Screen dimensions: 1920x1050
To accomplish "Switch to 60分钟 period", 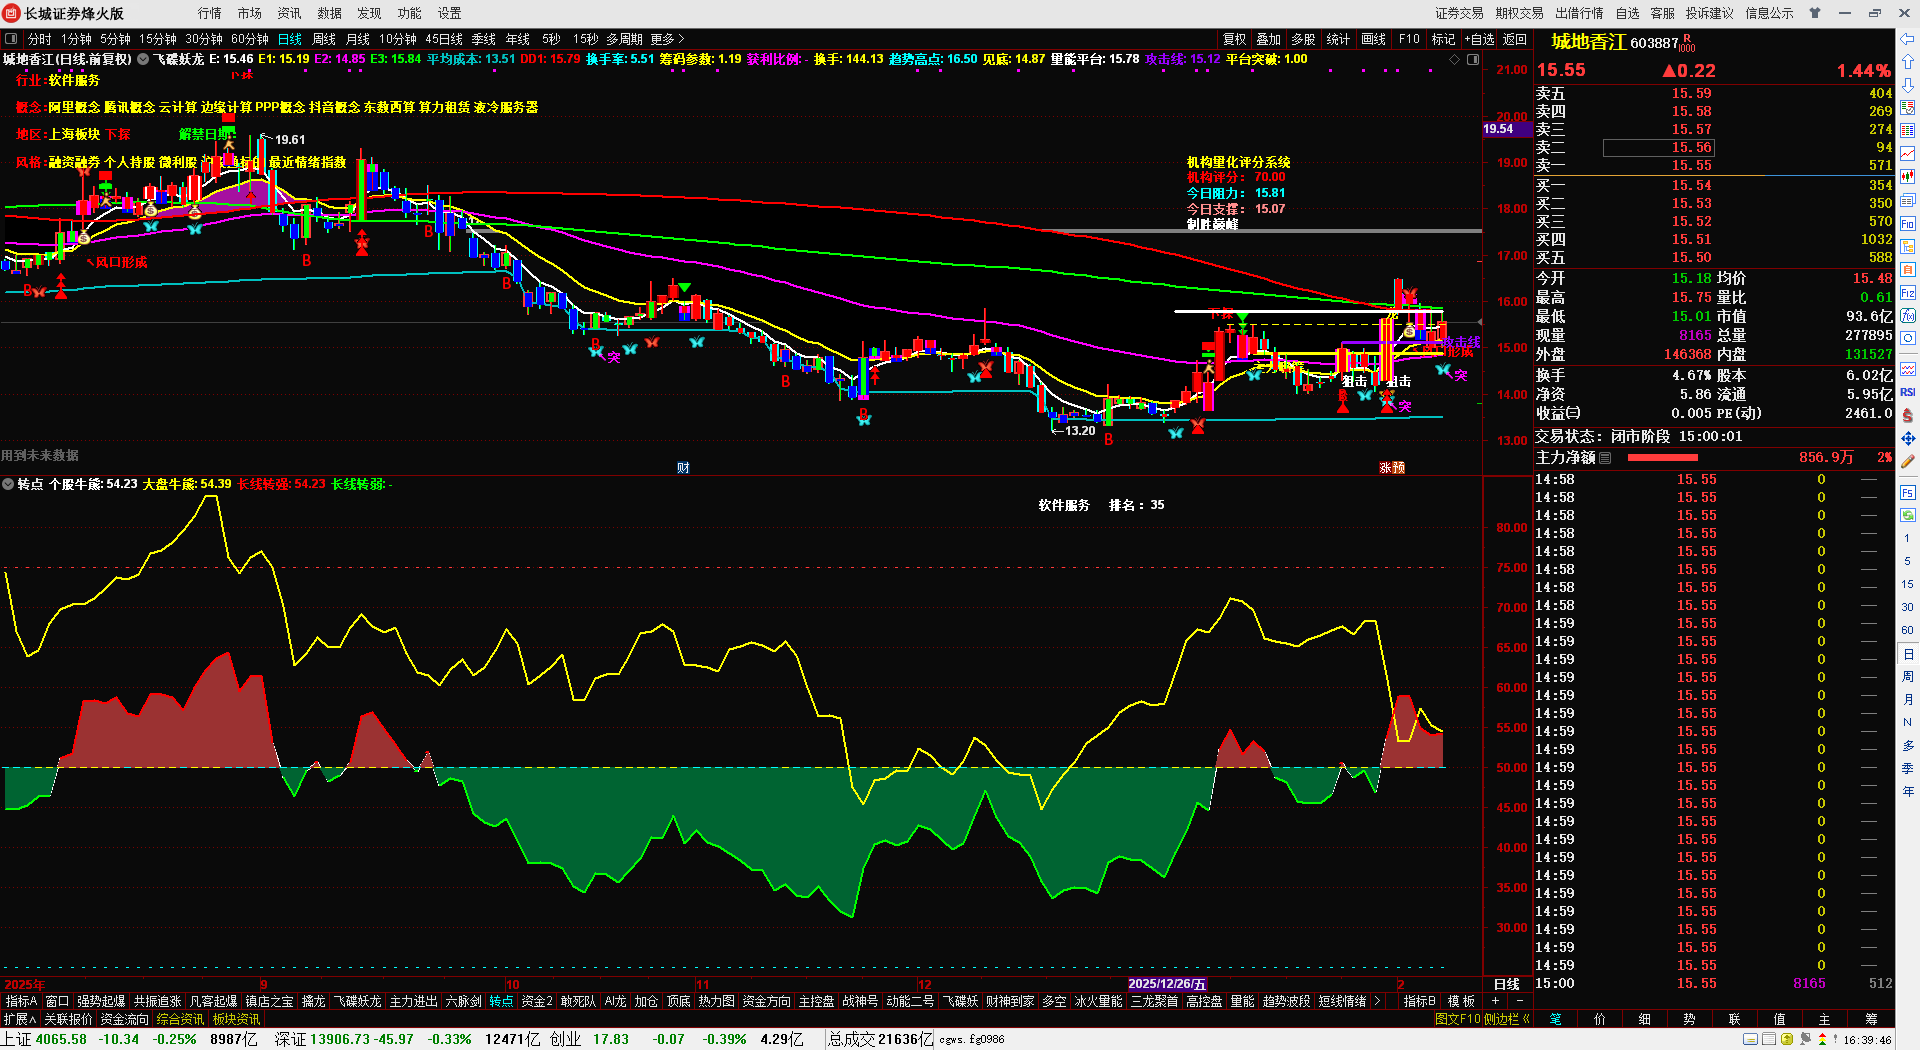I will 250,39.
